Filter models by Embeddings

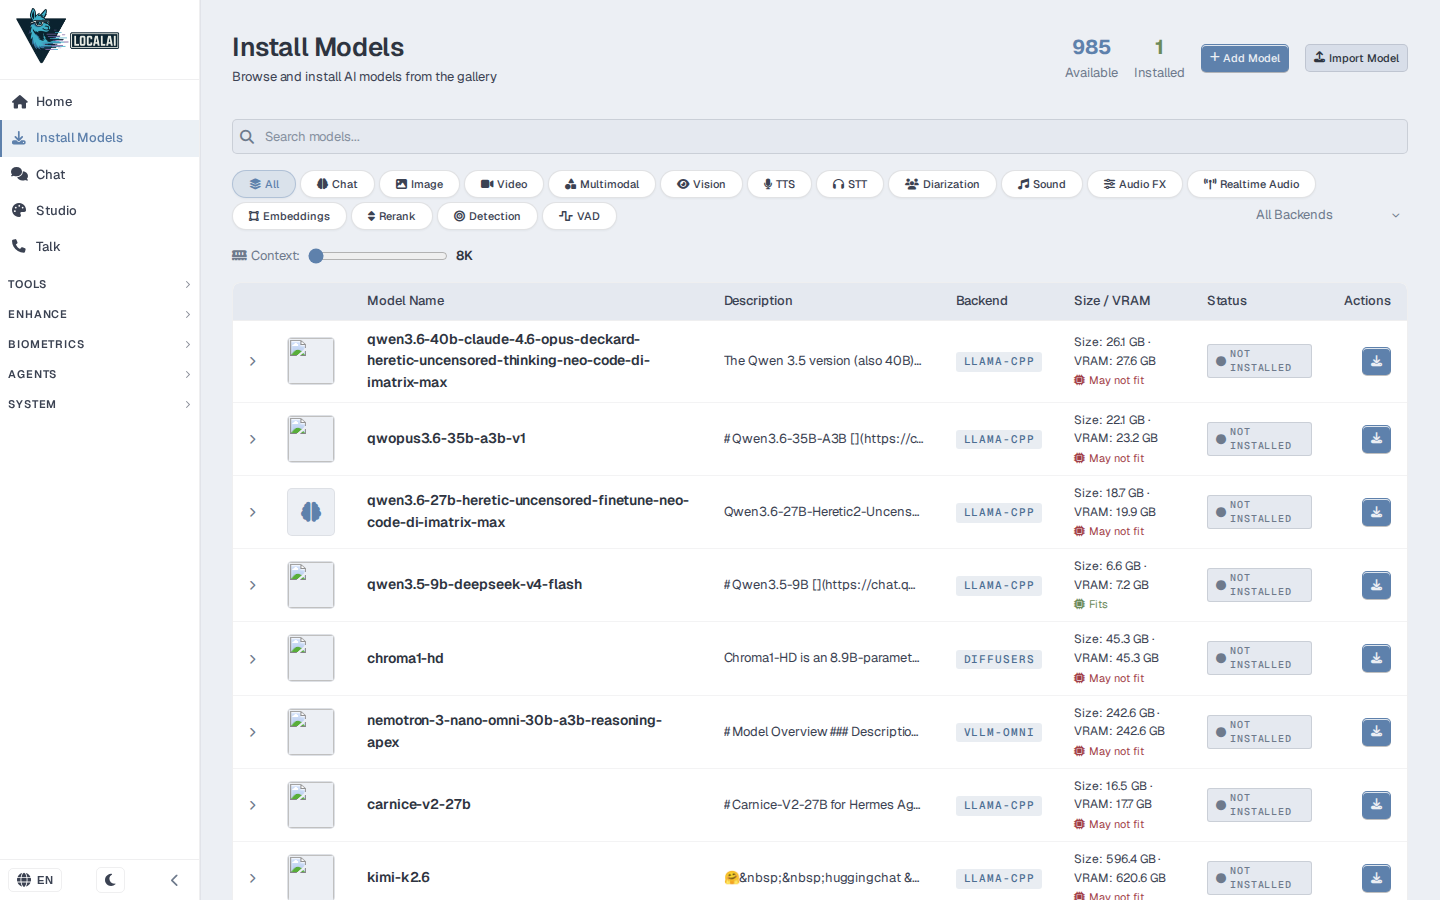point(289,216)
